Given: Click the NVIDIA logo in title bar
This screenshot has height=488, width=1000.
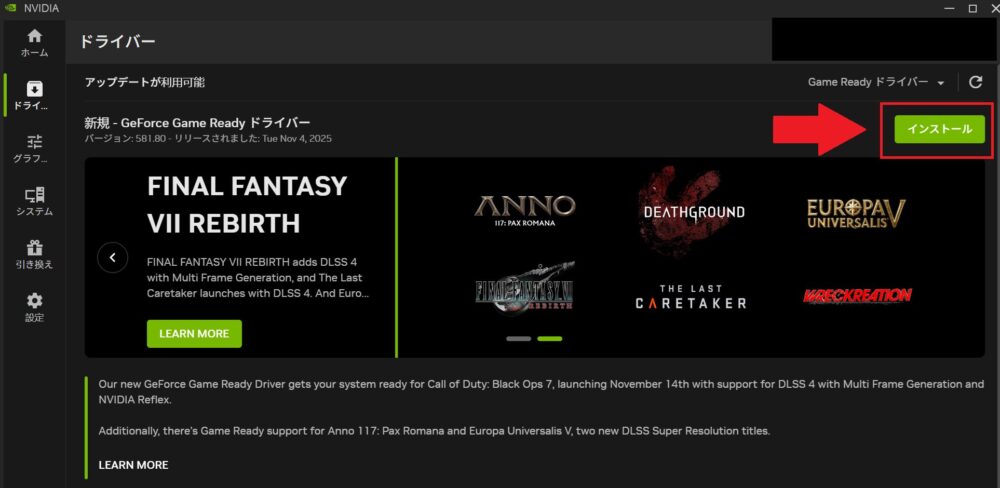Looking at the screenshot, I should click(x=11, y=8).
